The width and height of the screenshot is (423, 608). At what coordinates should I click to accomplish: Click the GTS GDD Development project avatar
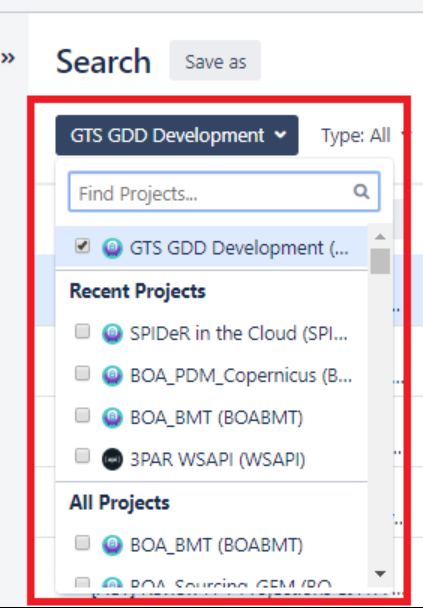[112, 248]
